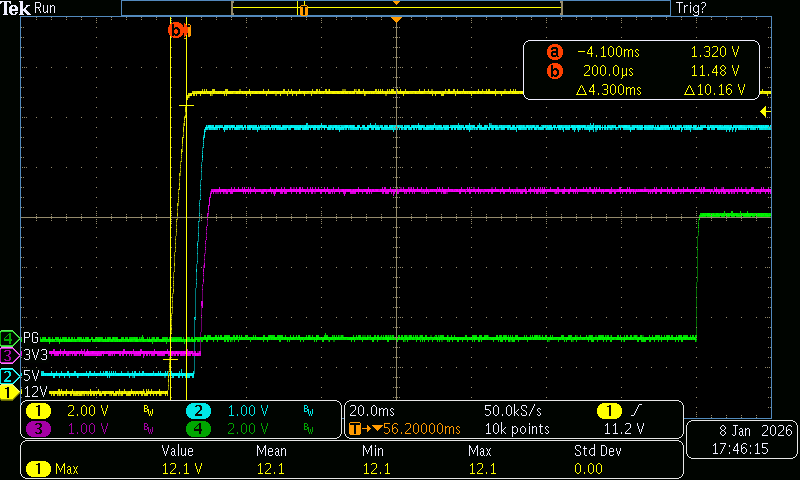Click the channel 3 1.00 V scale badge
This screenshot has height=480, width=800.
click(38, 428)
